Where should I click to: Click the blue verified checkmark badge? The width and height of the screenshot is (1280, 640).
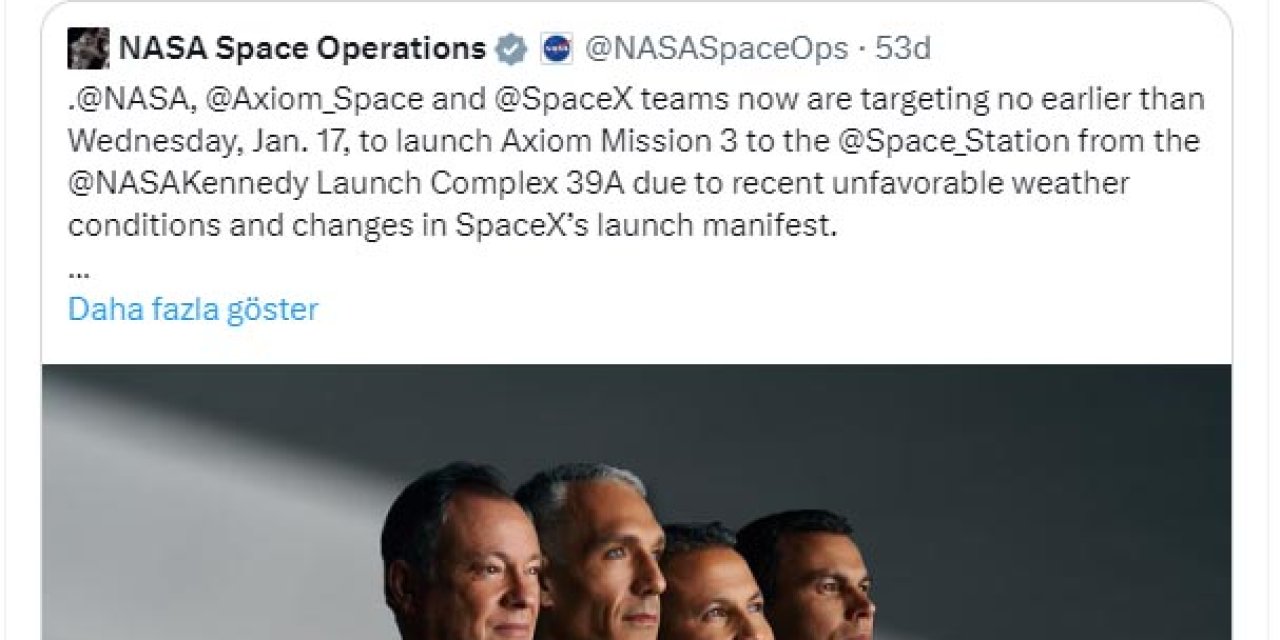tap(512, 48)
